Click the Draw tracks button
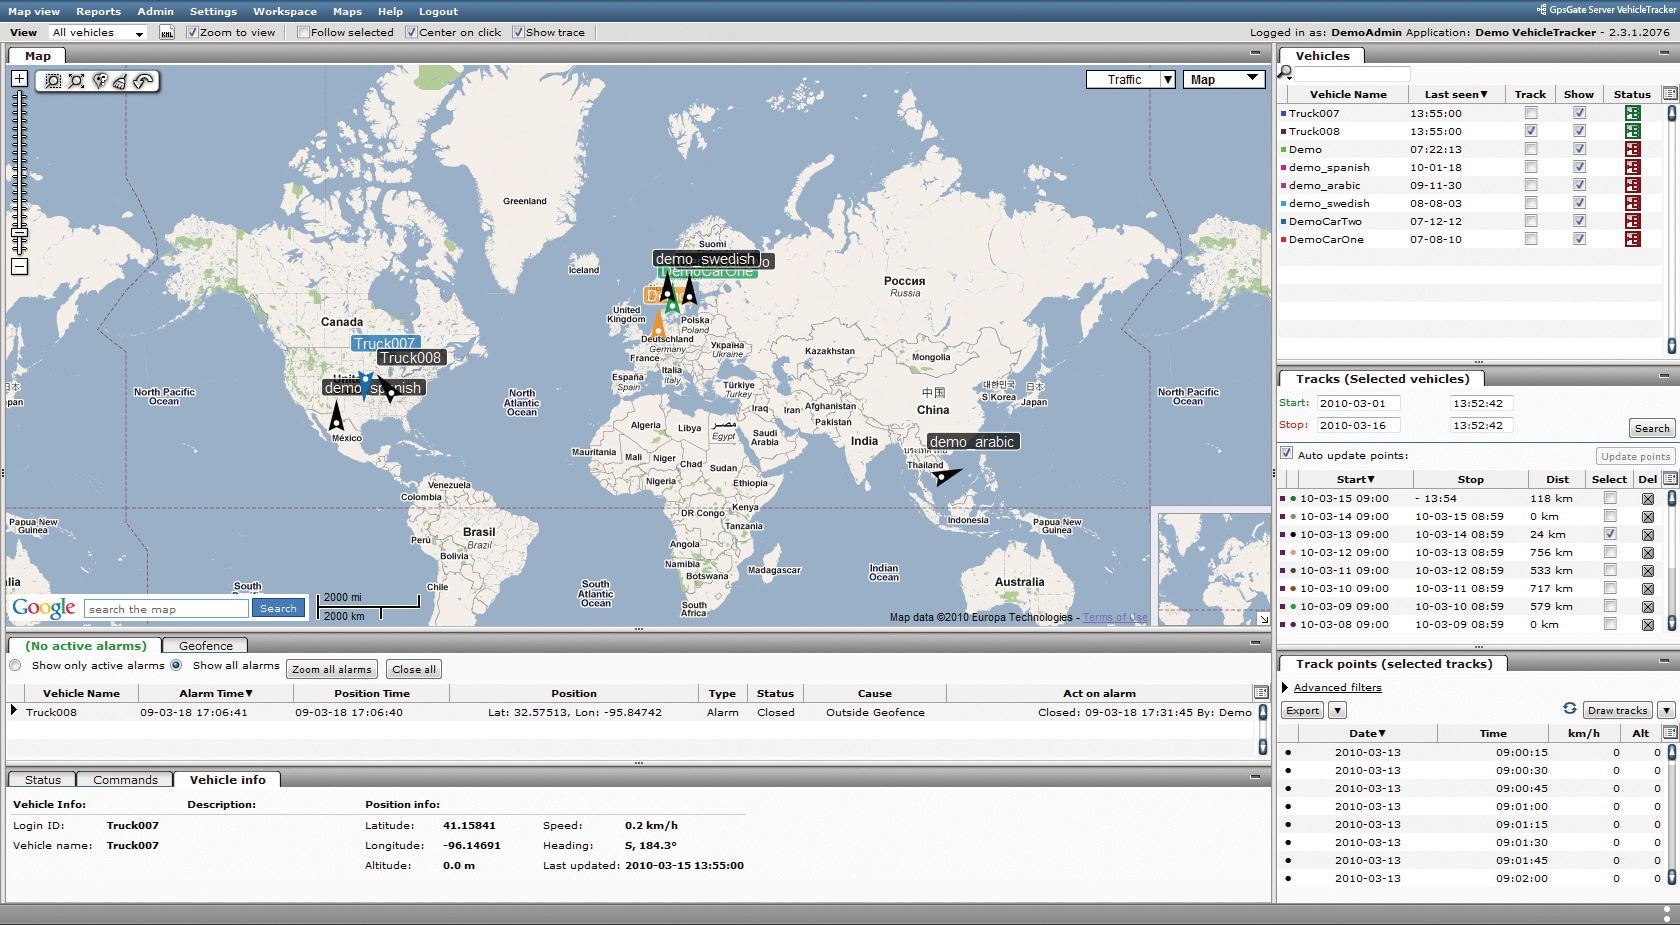 (1617, 710)
